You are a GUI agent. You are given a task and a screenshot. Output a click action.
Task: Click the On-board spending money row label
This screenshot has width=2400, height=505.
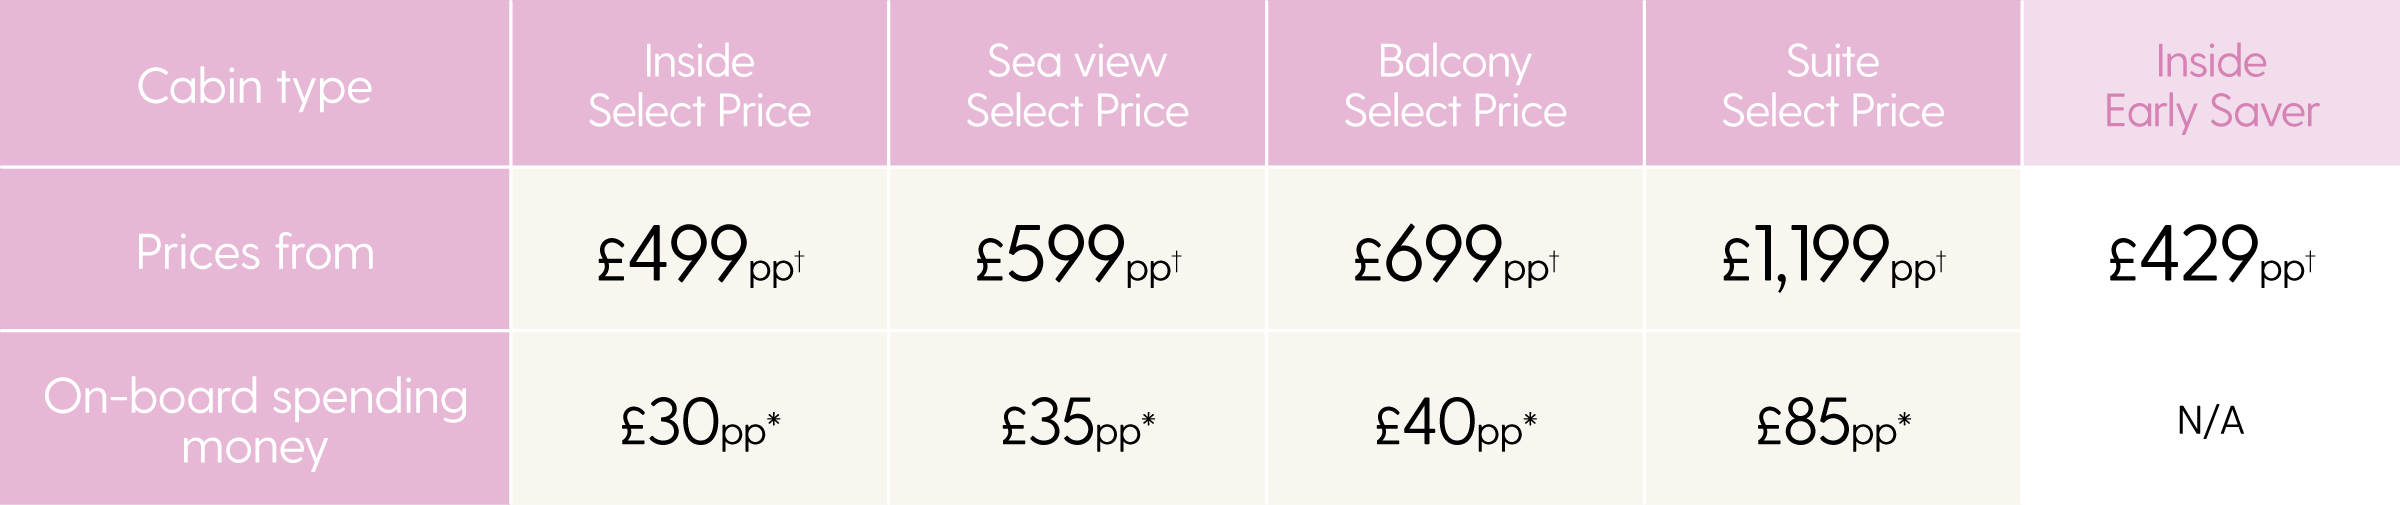(x=254, y=419)
